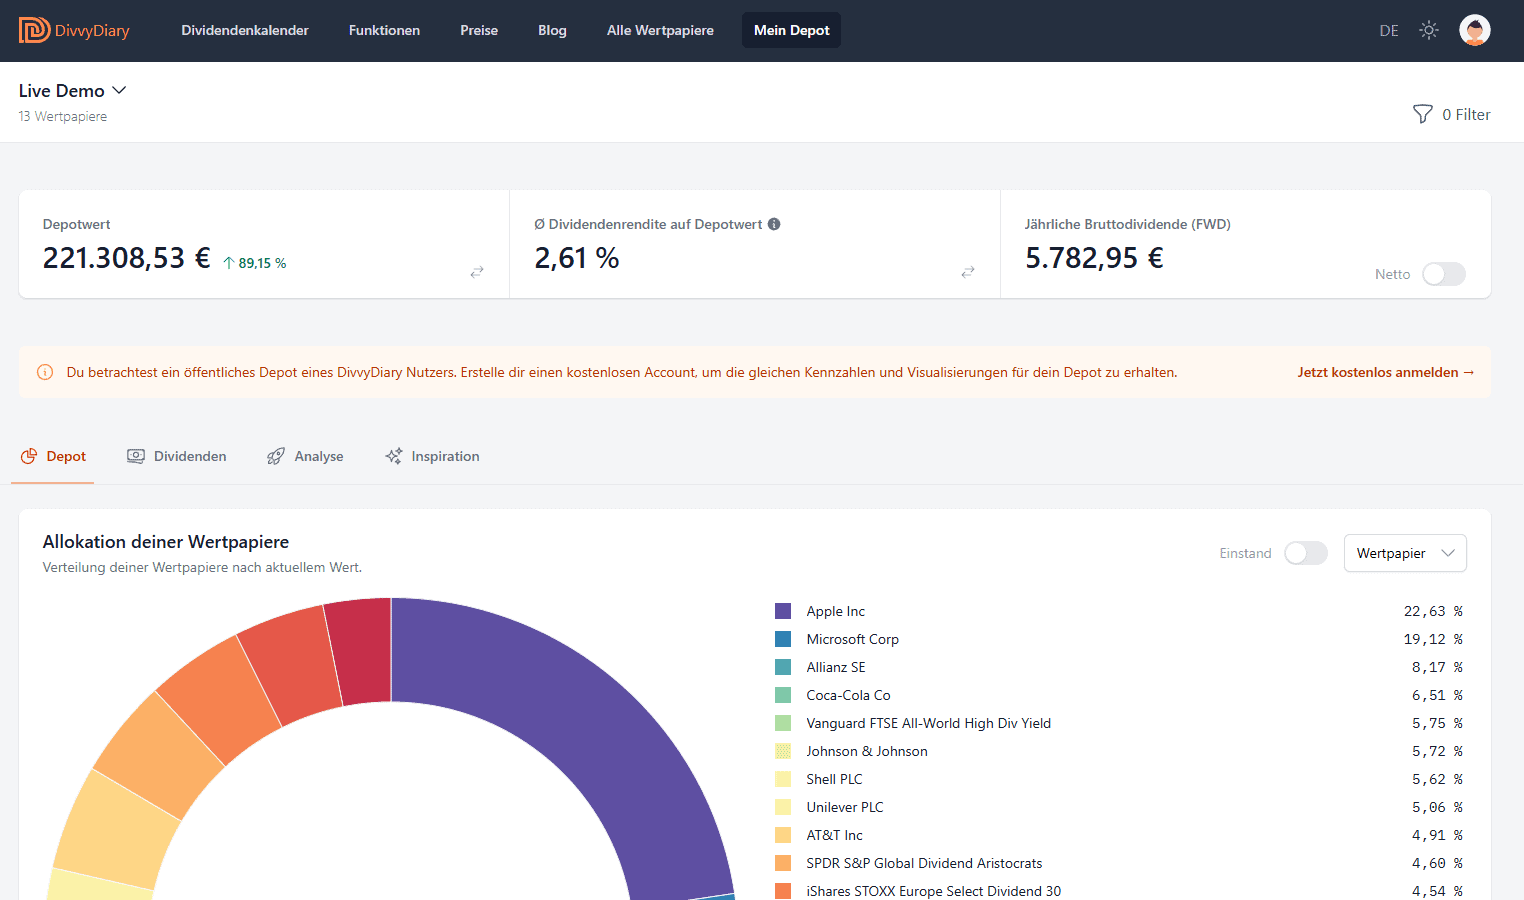Open Dividendenkalender in the navigation

245,30
